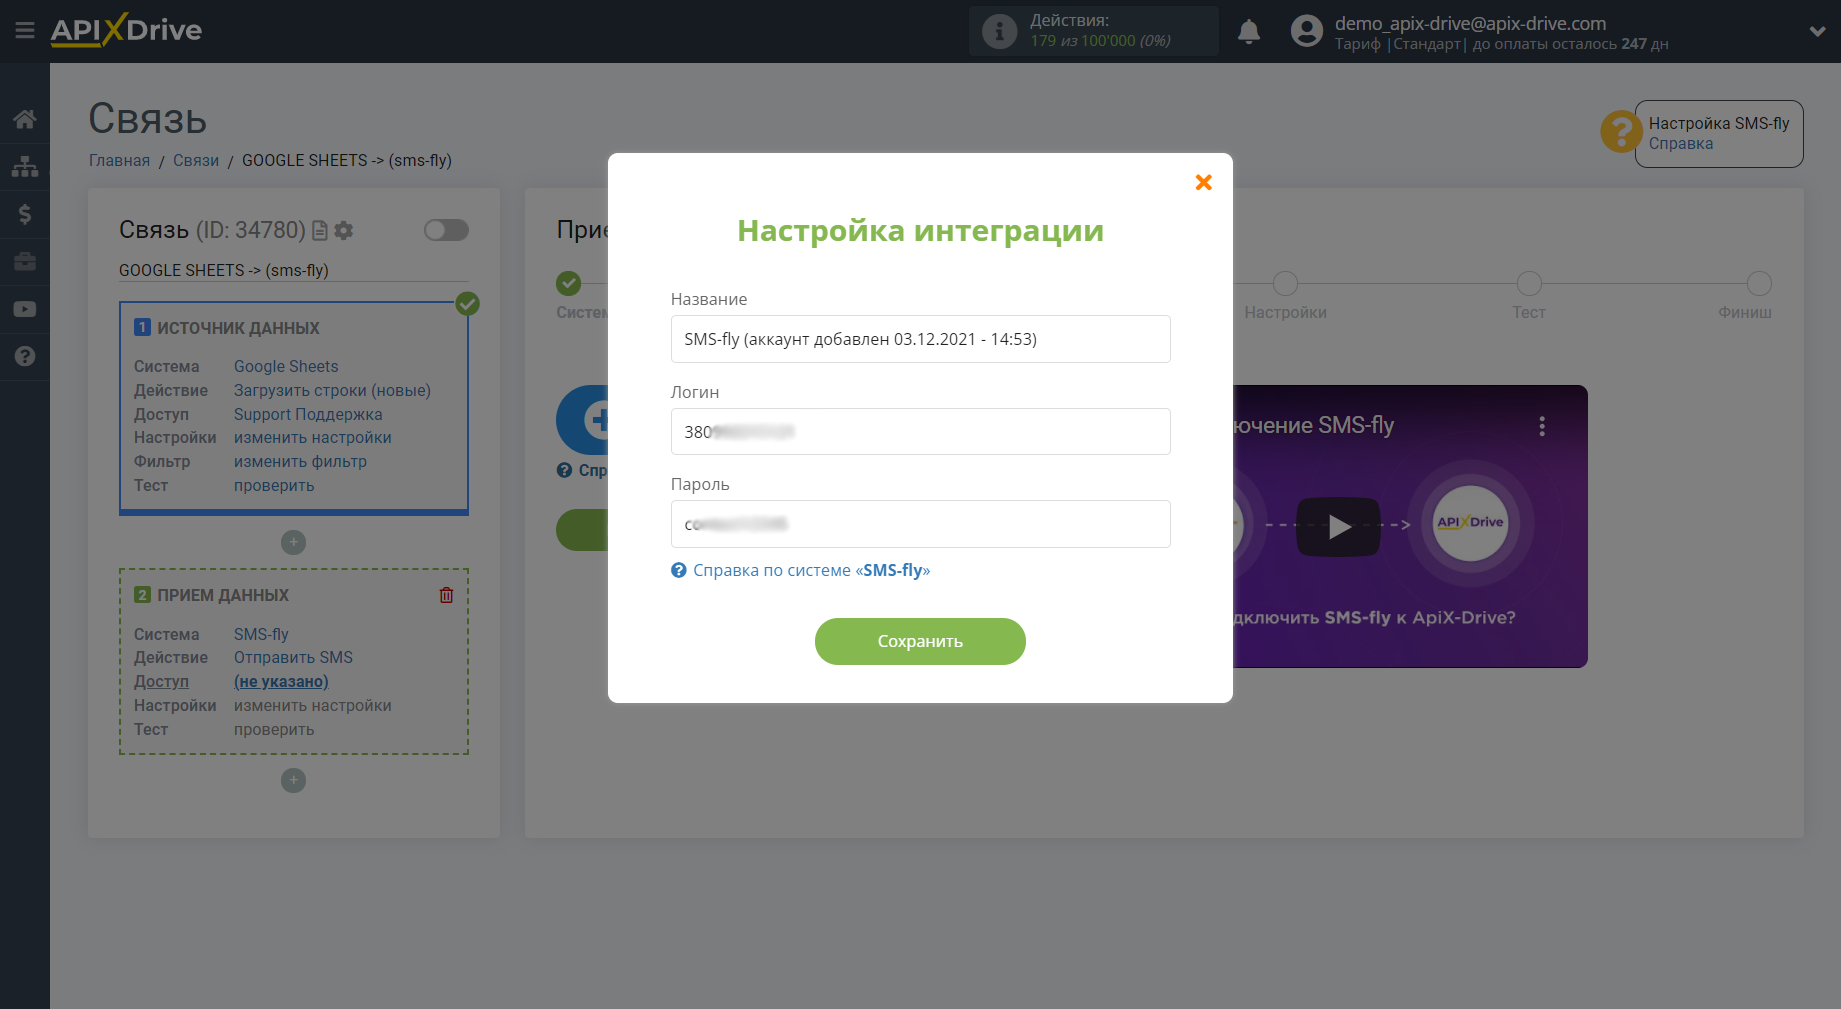Click the Сохранить button

[920, 641]
